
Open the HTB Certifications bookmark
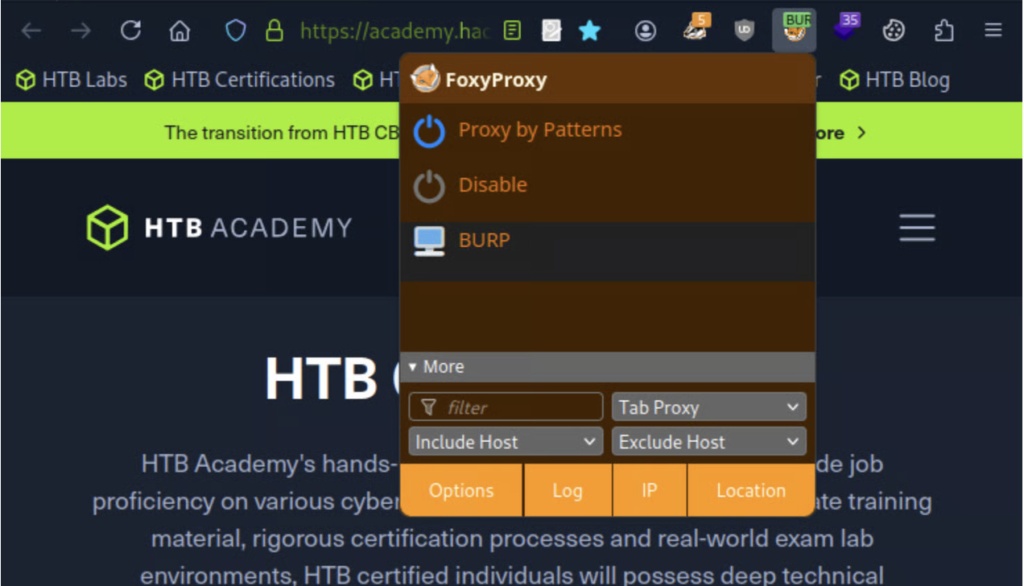[240, 80]
